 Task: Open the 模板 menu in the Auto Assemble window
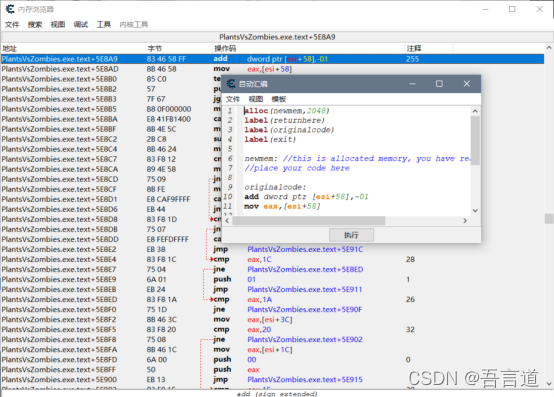click(x=279, y=99)
